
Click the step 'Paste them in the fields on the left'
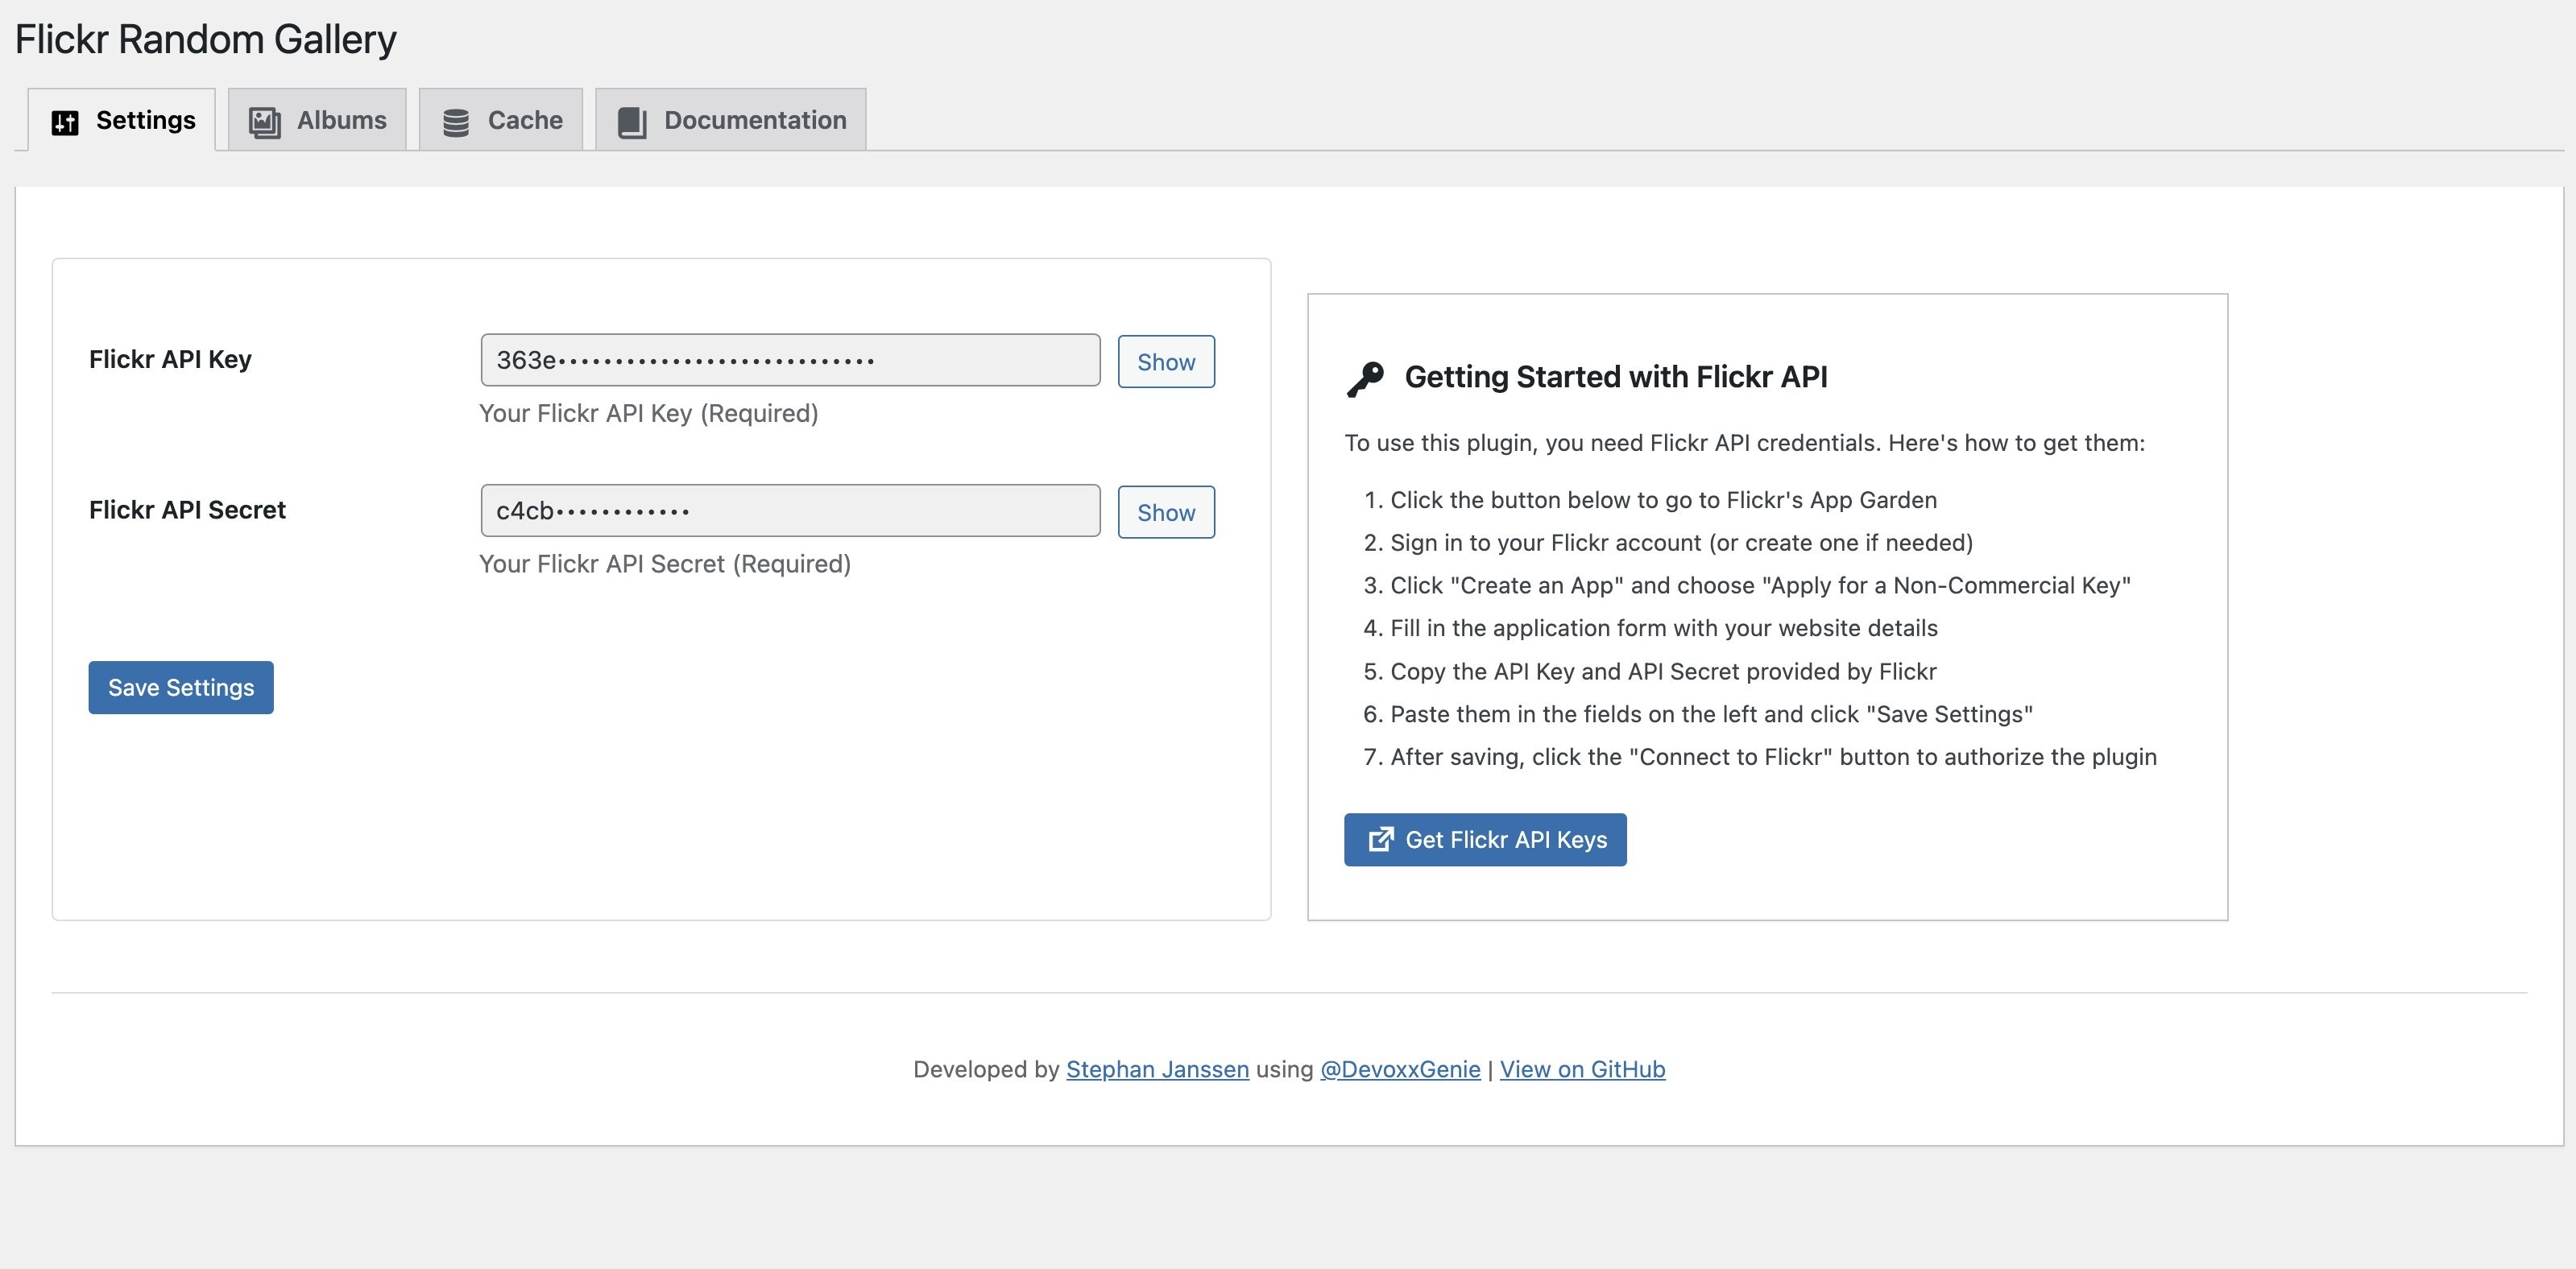1711,714
